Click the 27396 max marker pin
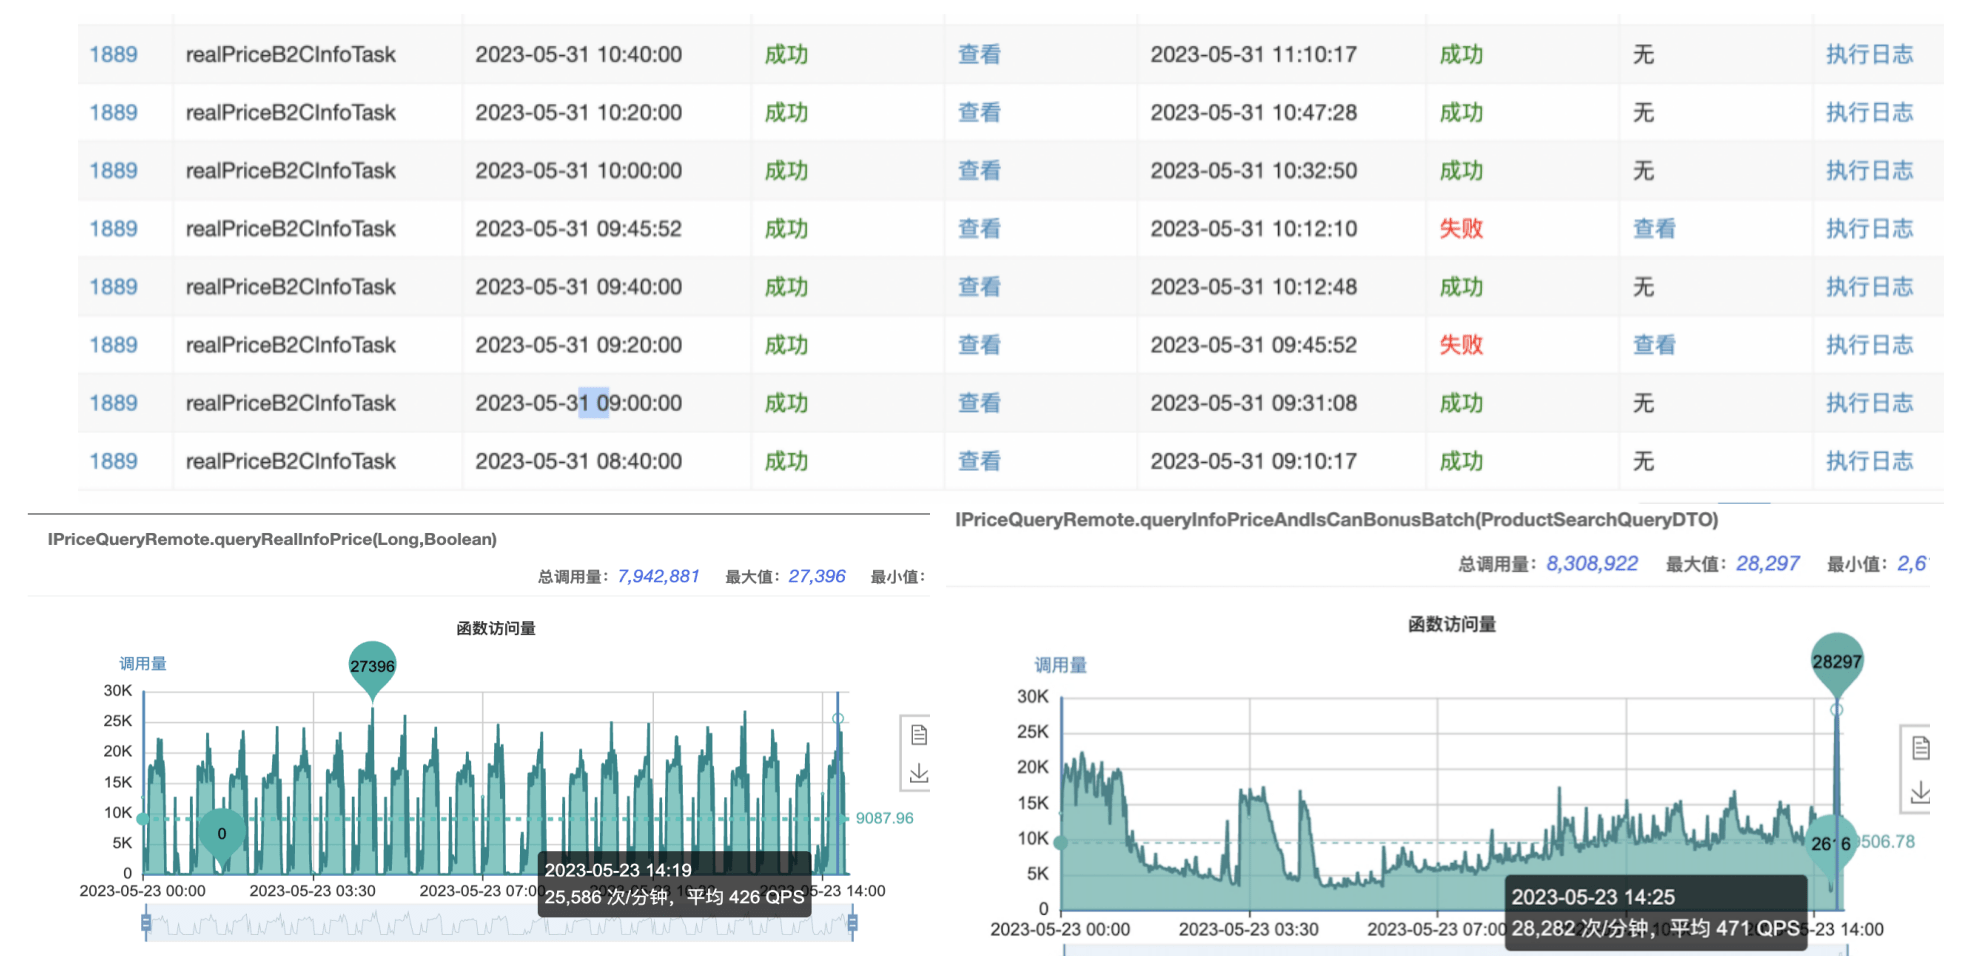The width and height of the screenshot is (1984, 972). [x=372, y=667]
